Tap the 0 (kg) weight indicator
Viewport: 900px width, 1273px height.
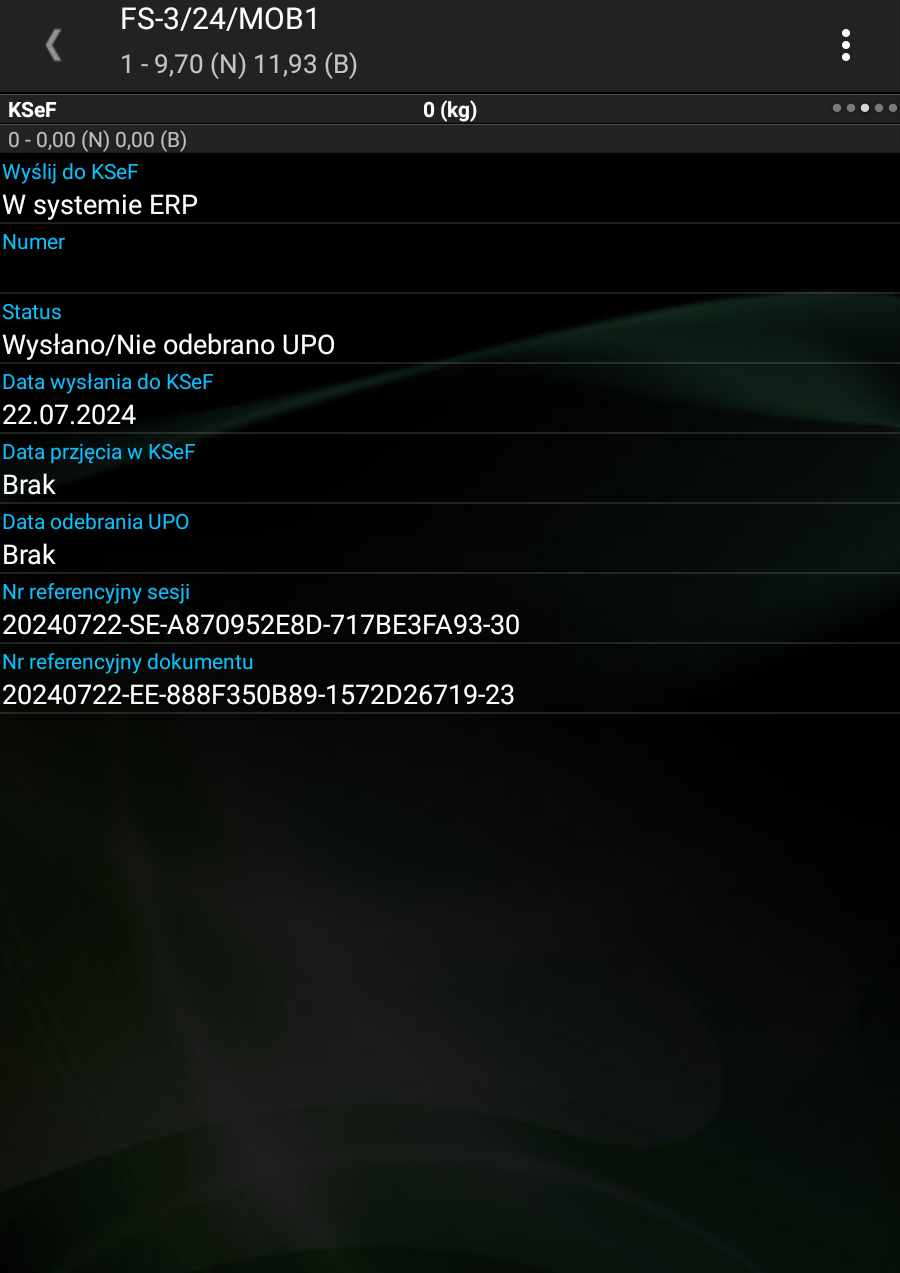click(x=450, y=110)
